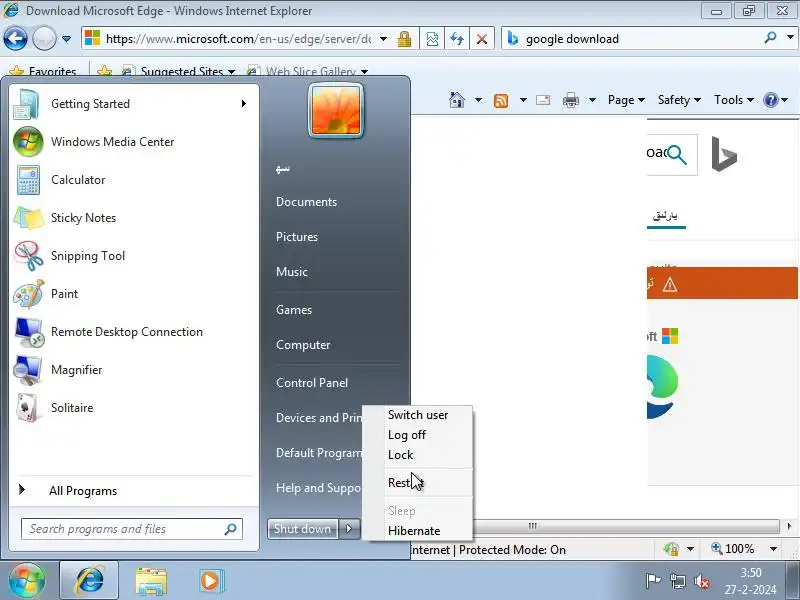The width and height of the screenshot is (800, 600).
Task: Open the search provider dropdown arrow
Action: (x=790, y=38)
